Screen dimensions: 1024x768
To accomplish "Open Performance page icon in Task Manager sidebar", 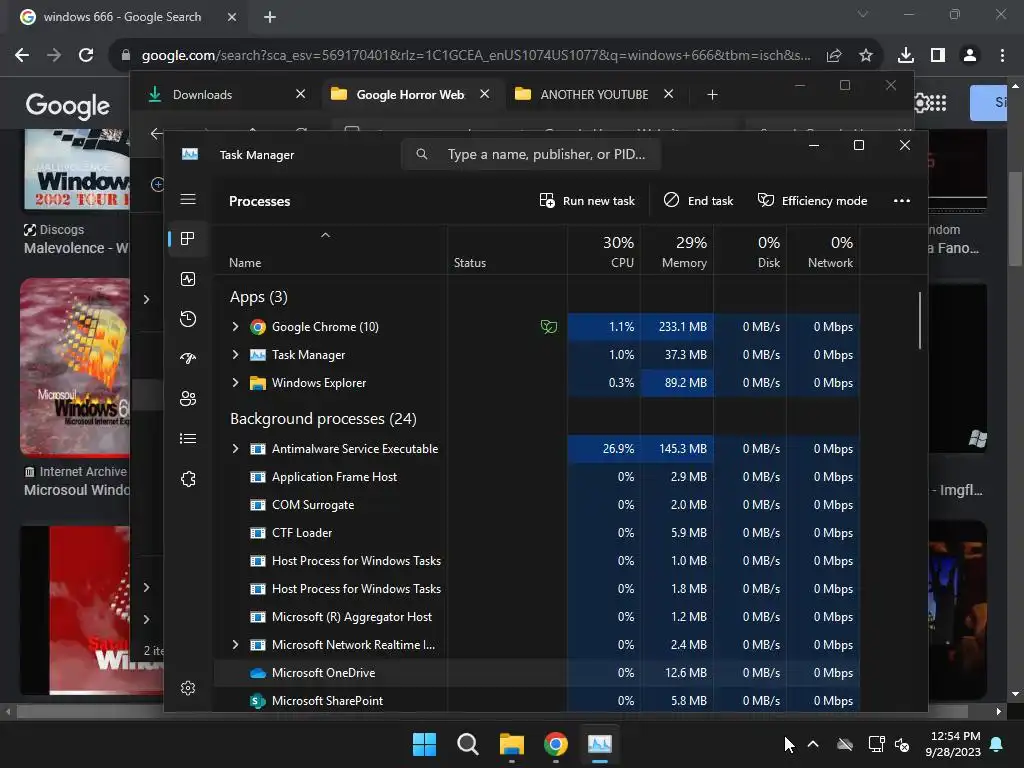I will coord(188,280).
